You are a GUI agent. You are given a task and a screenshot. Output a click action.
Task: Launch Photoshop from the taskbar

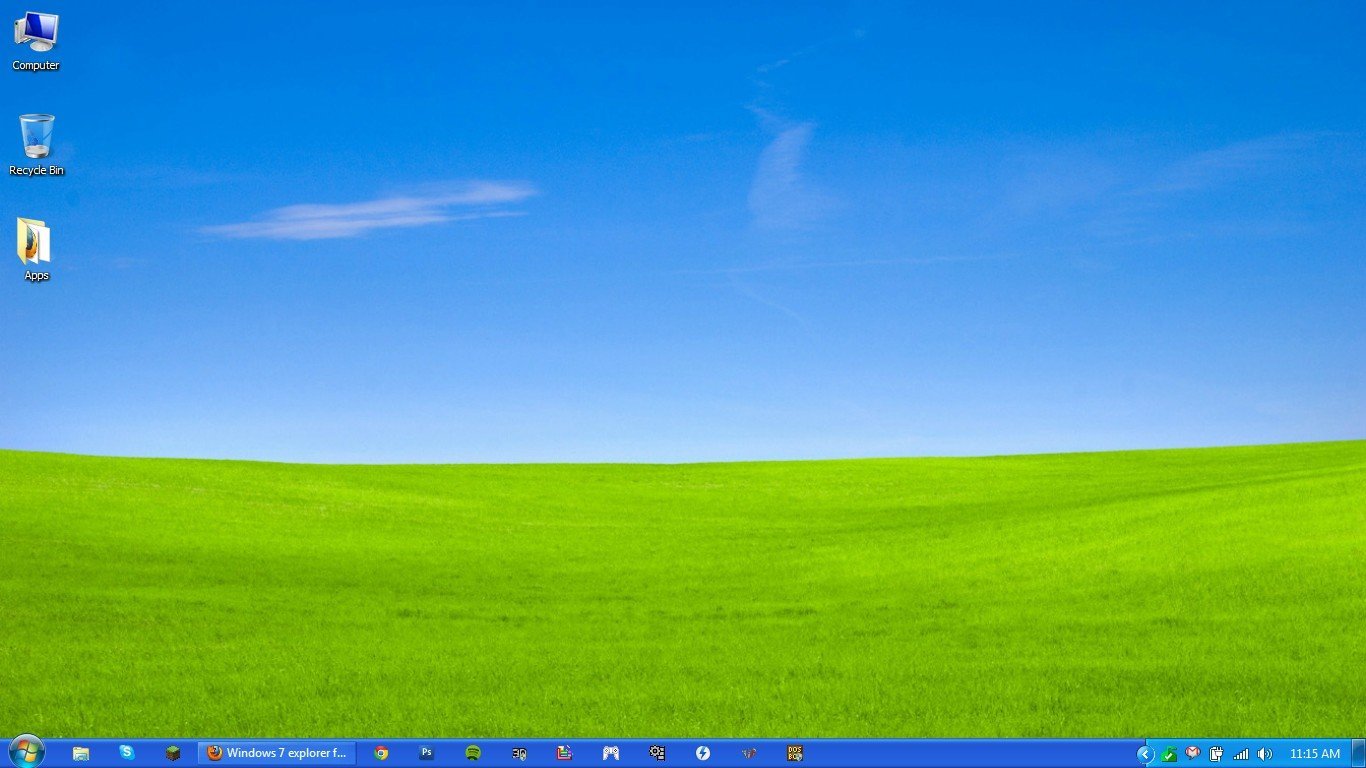[x=427, y=753]
